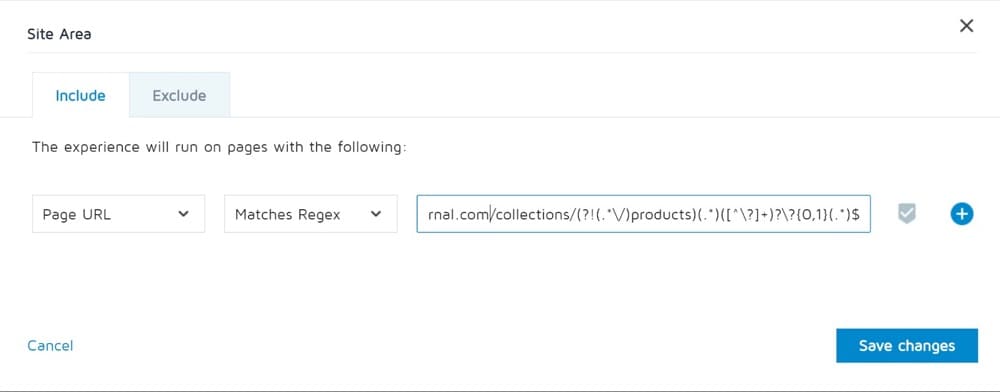Image resolution: width=1000 pixels, height=392 pixels.
Task: Expand the Page URL chevron arrow
Action: [183, 214]
